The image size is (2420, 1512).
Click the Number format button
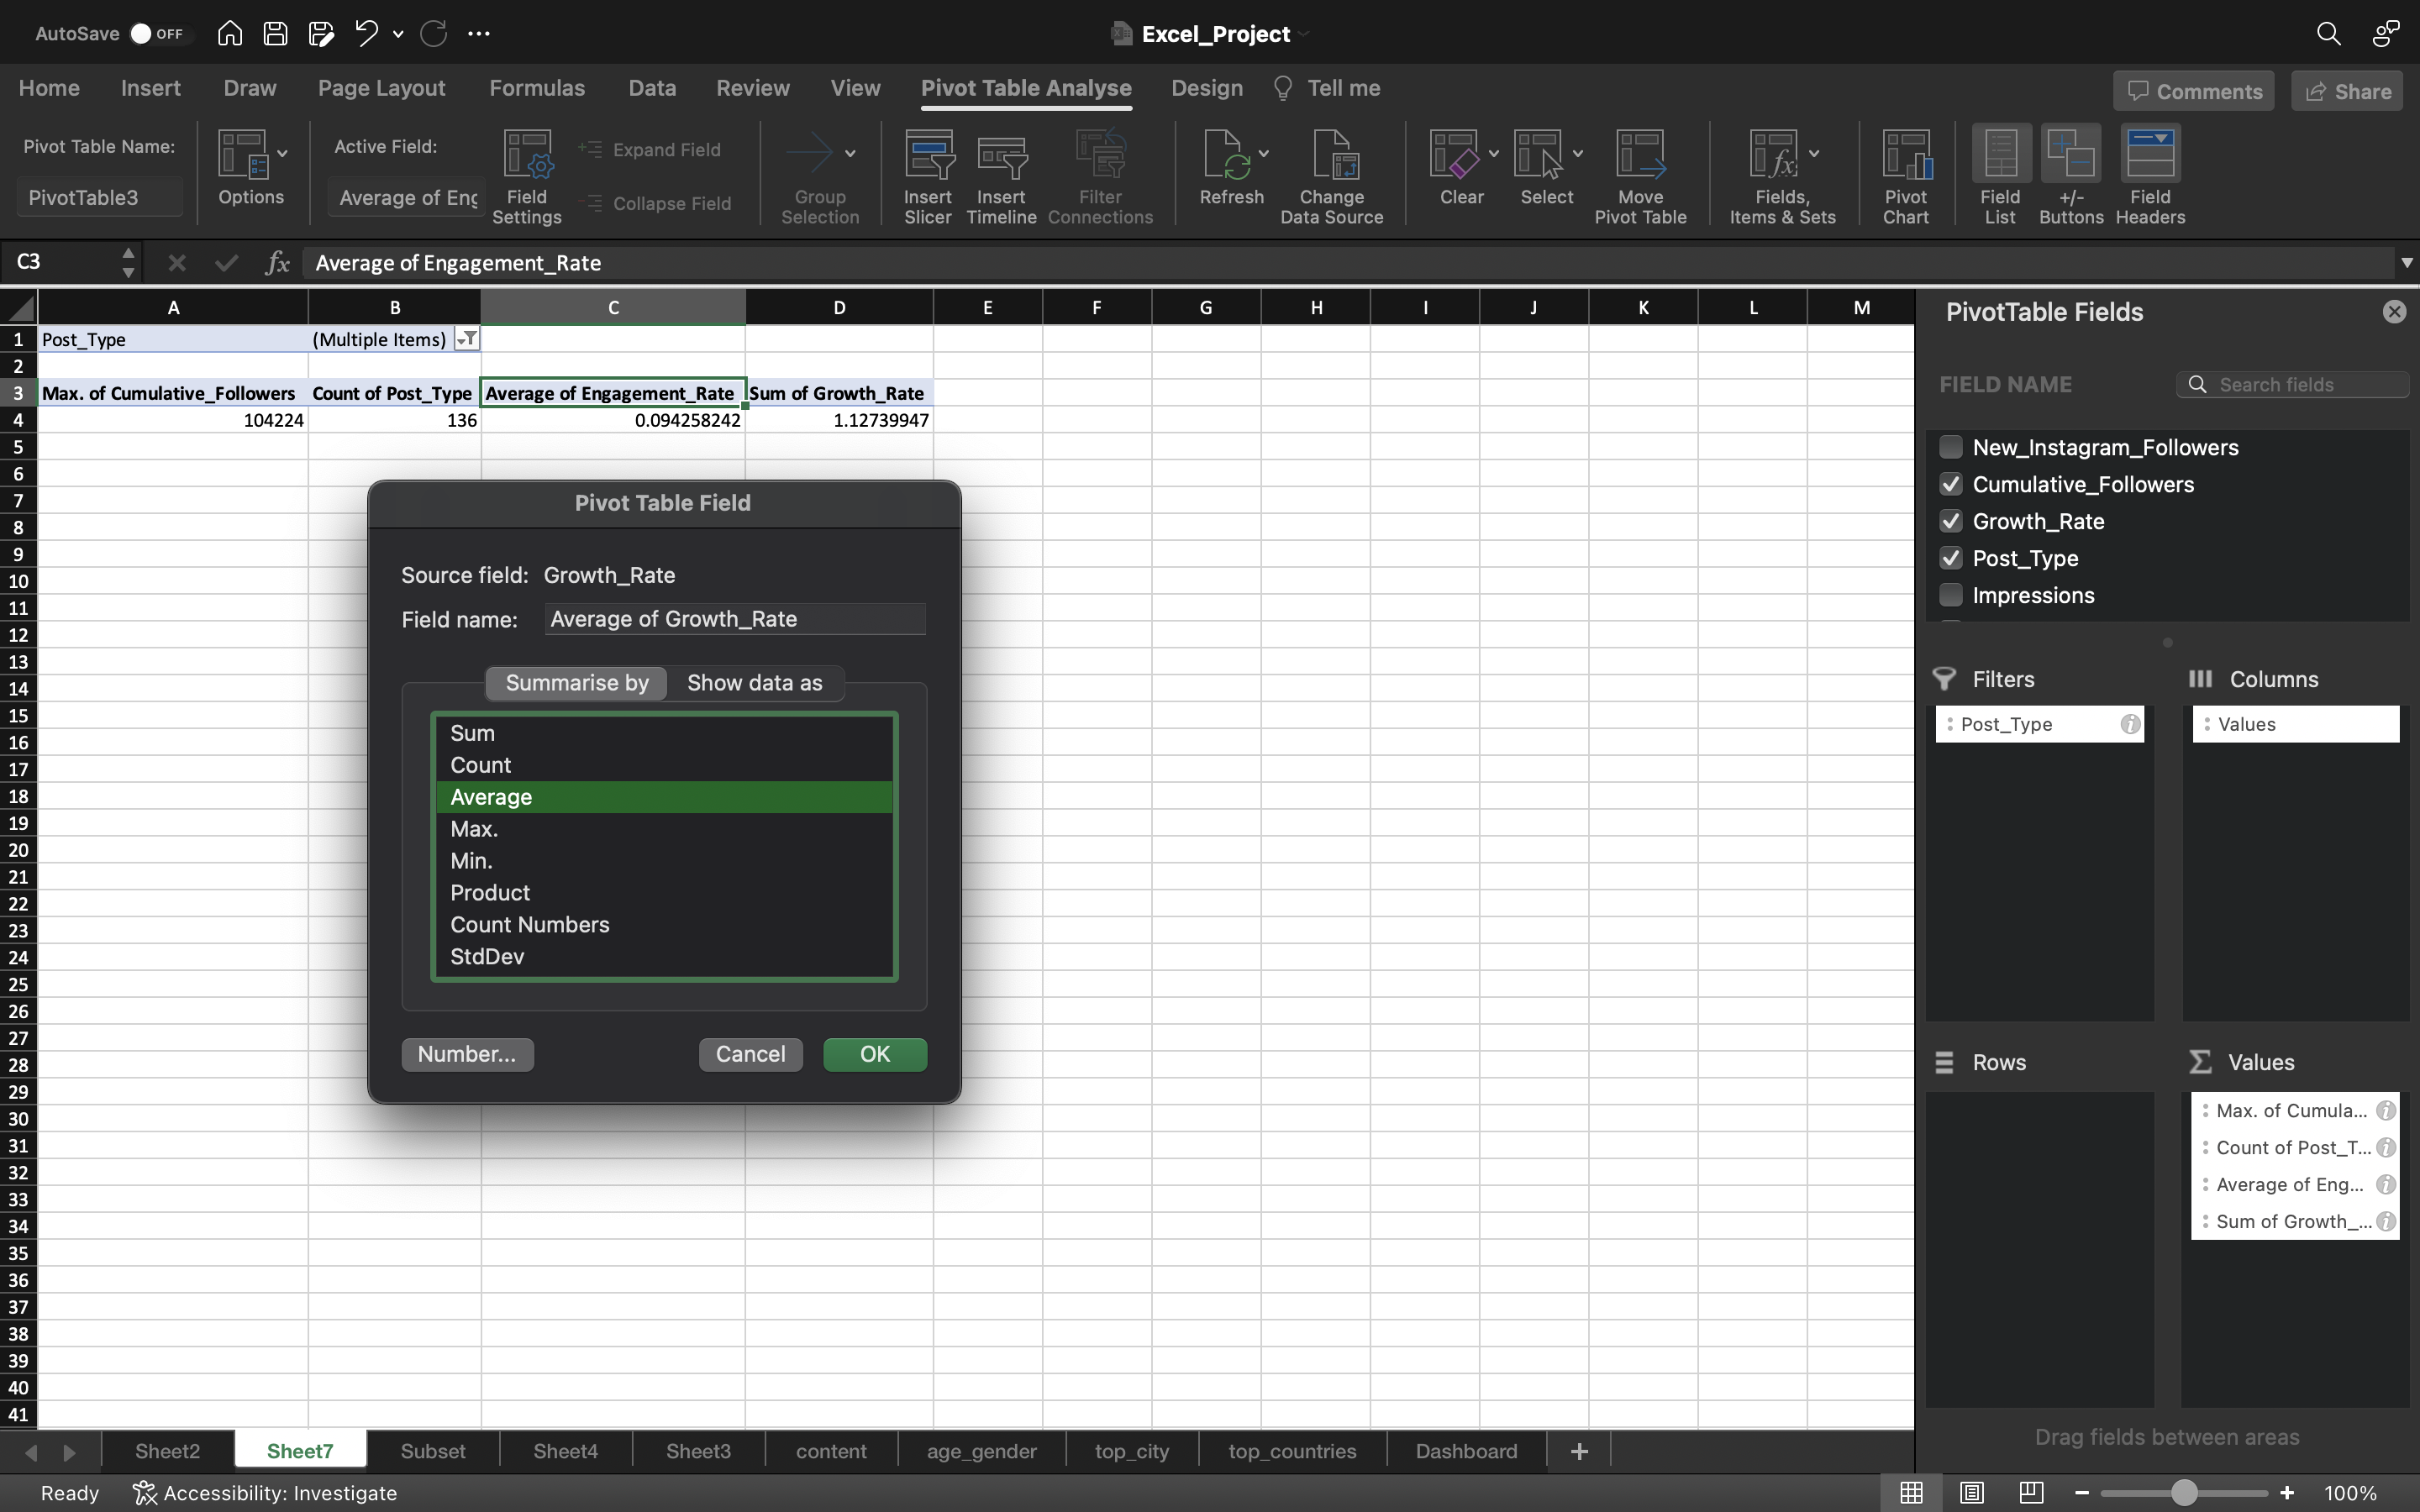tap(466, 1054)
